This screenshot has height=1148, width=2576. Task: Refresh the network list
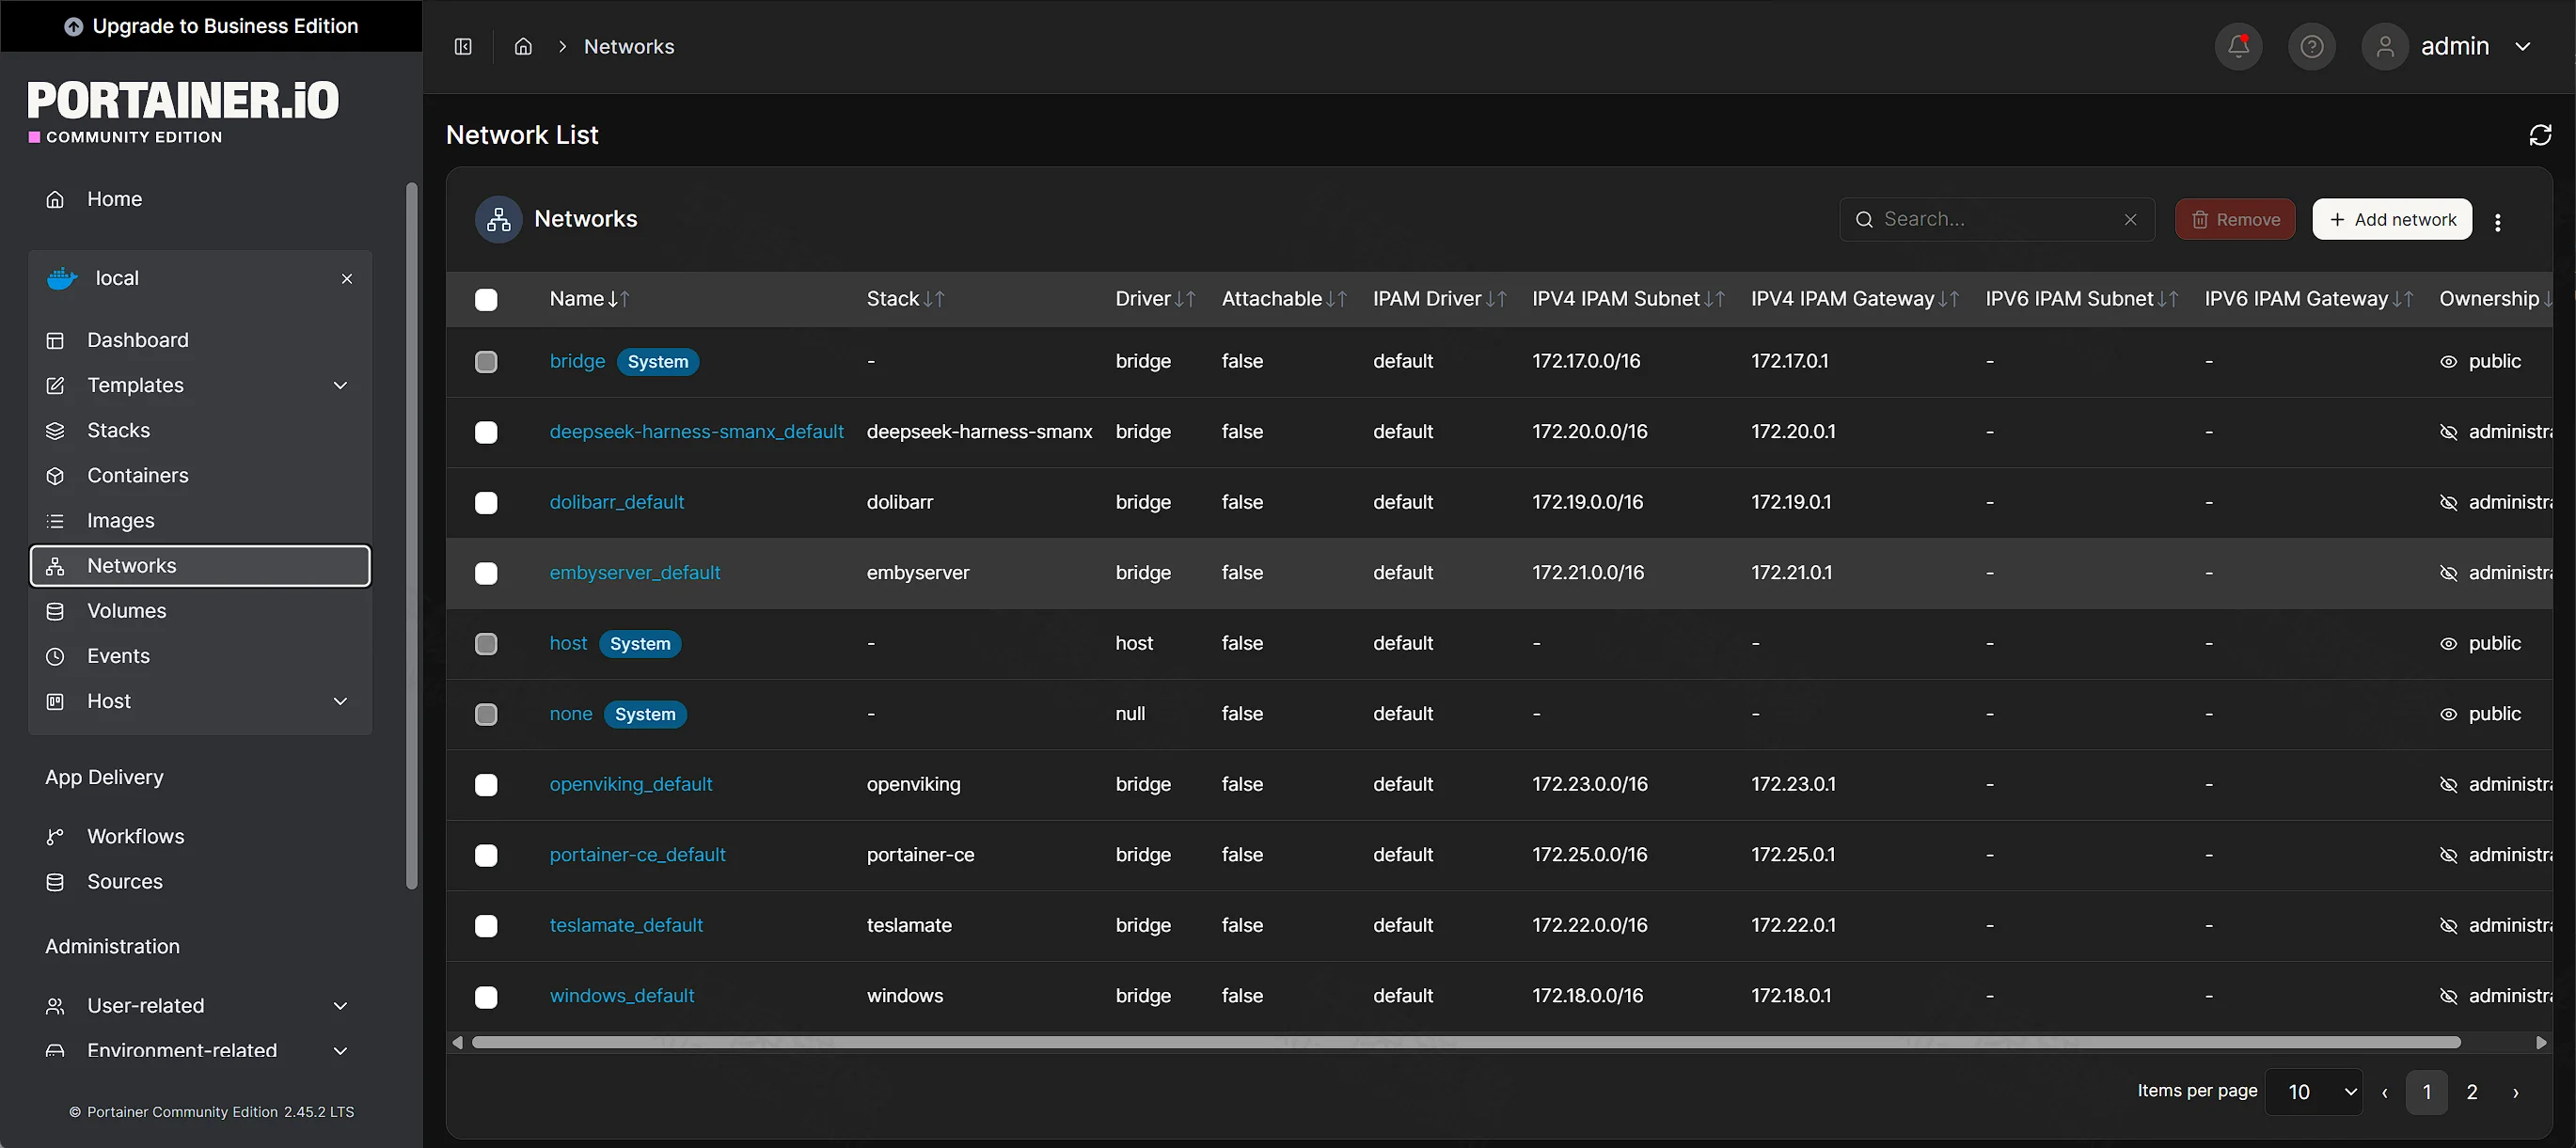click(2540, 135)
